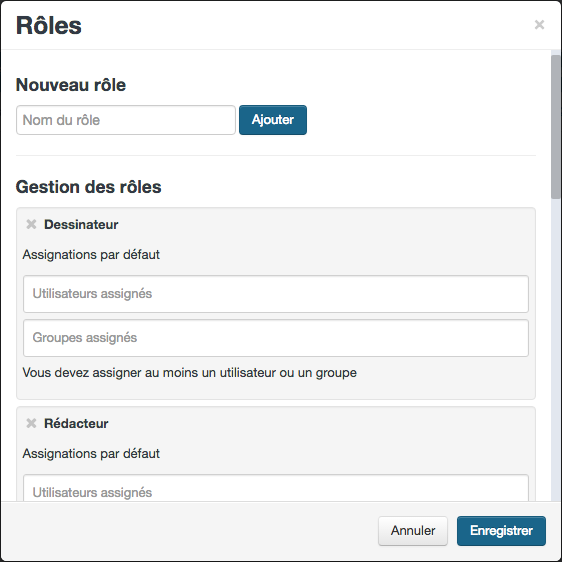The height and width of the screenshot is (562, 562).
Task: Open Utilisateurs assignés field under Dessinateur
Action: click(x=276, y=294)
